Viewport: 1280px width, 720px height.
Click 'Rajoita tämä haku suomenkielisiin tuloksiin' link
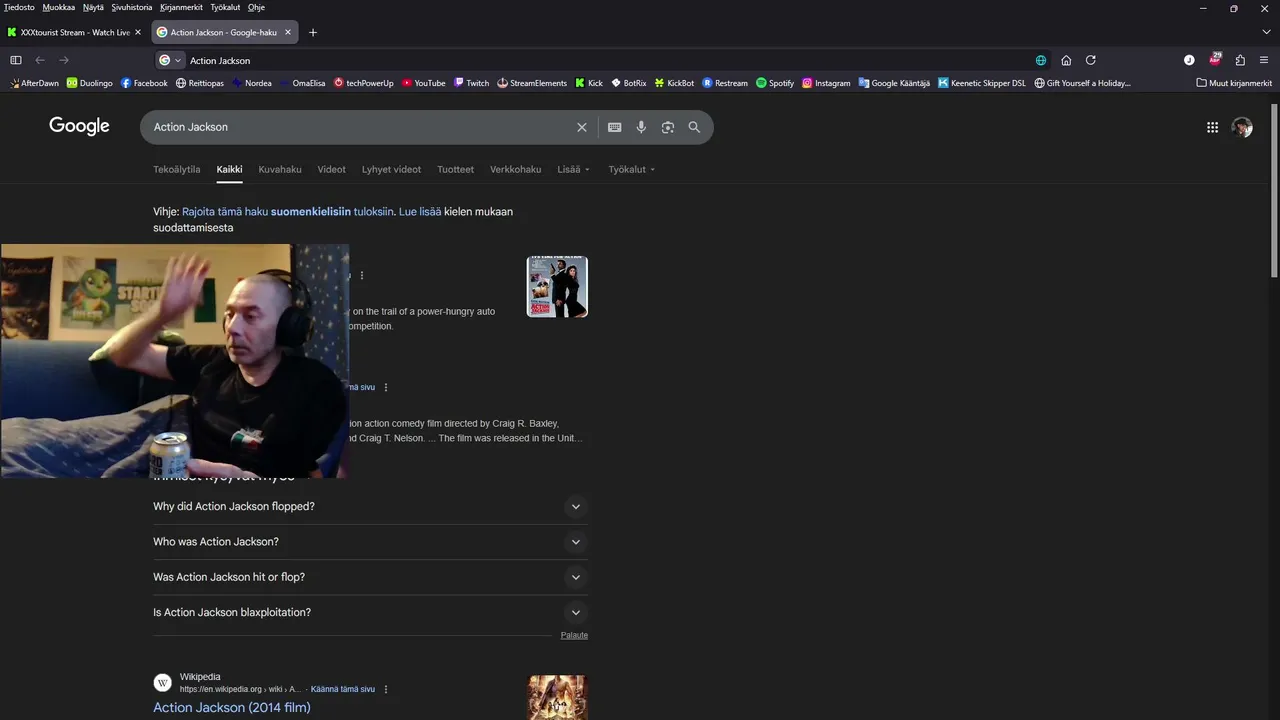point(287,212)
